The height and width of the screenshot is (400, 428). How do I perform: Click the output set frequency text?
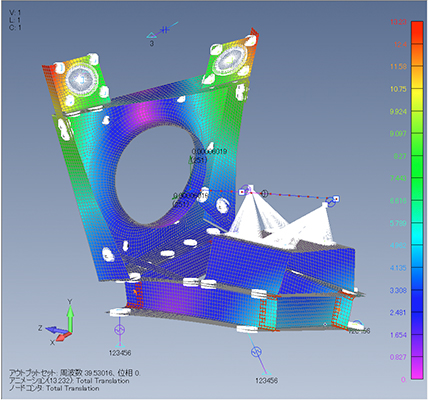pyautogui.click(x=75, y=373)
